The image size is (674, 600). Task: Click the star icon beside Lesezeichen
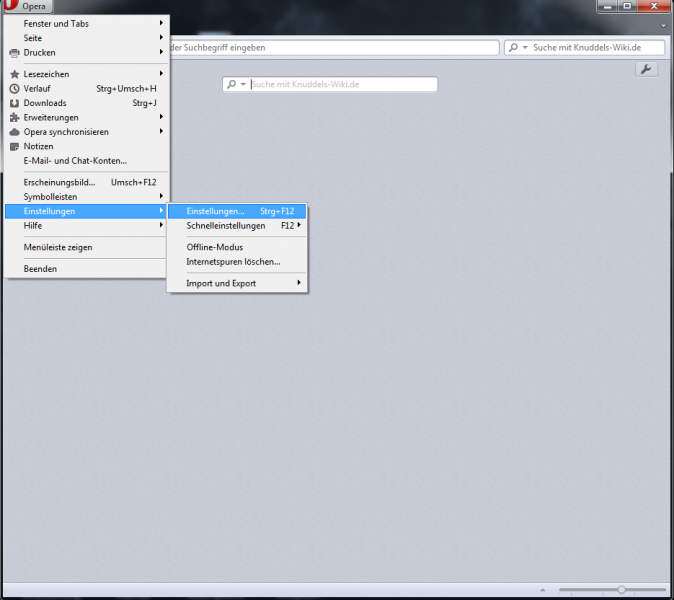point(14,74)
